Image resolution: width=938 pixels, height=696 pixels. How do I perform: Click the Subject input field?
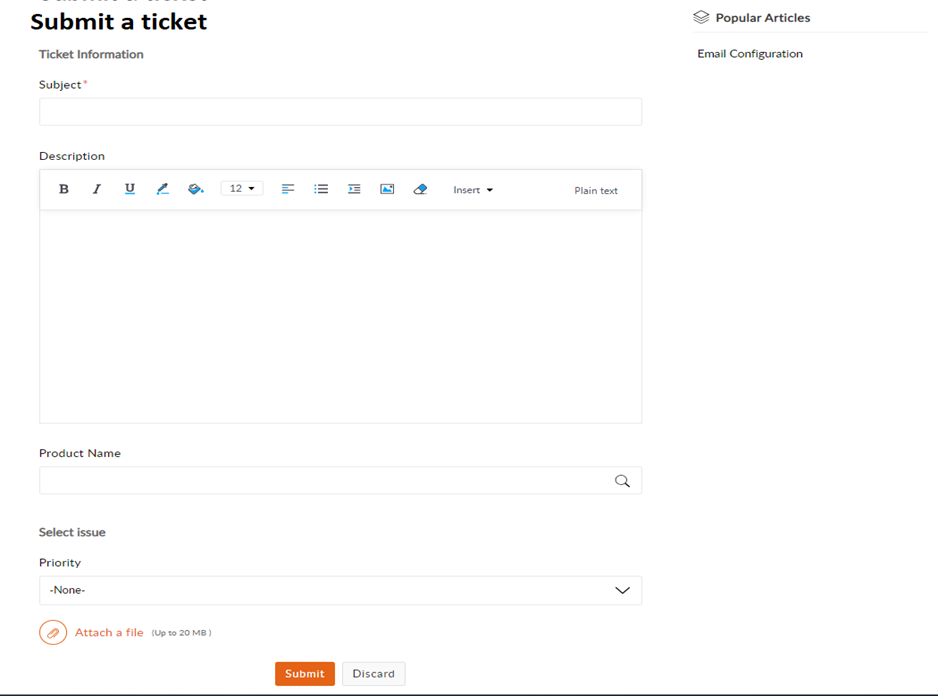pyautogui.click(x=340, y=112)
